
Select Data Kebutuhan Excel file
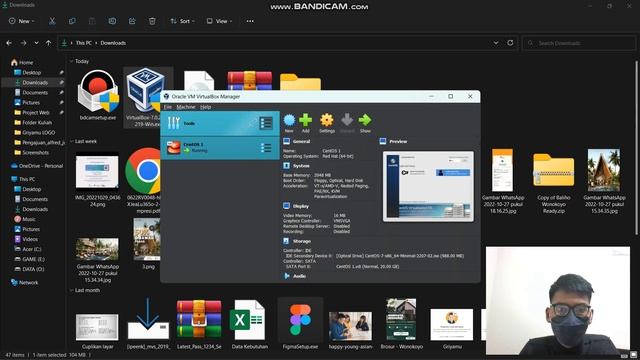click(x=249, y=324)
